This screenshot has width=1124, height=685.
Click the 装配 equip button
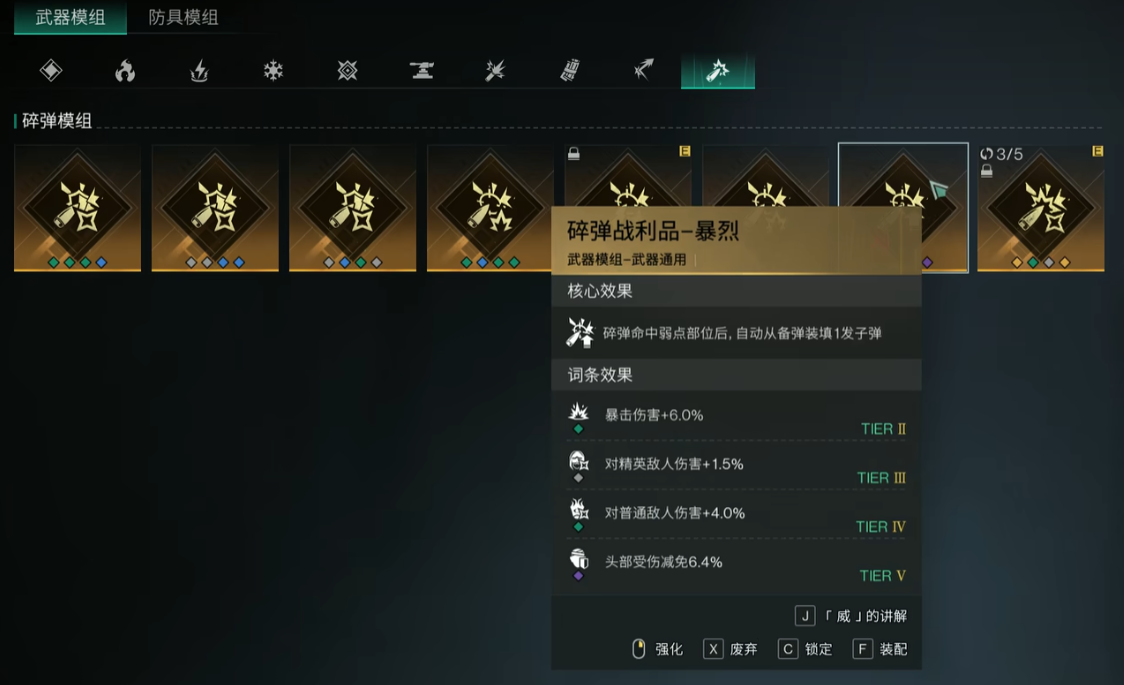click(880, 649)
